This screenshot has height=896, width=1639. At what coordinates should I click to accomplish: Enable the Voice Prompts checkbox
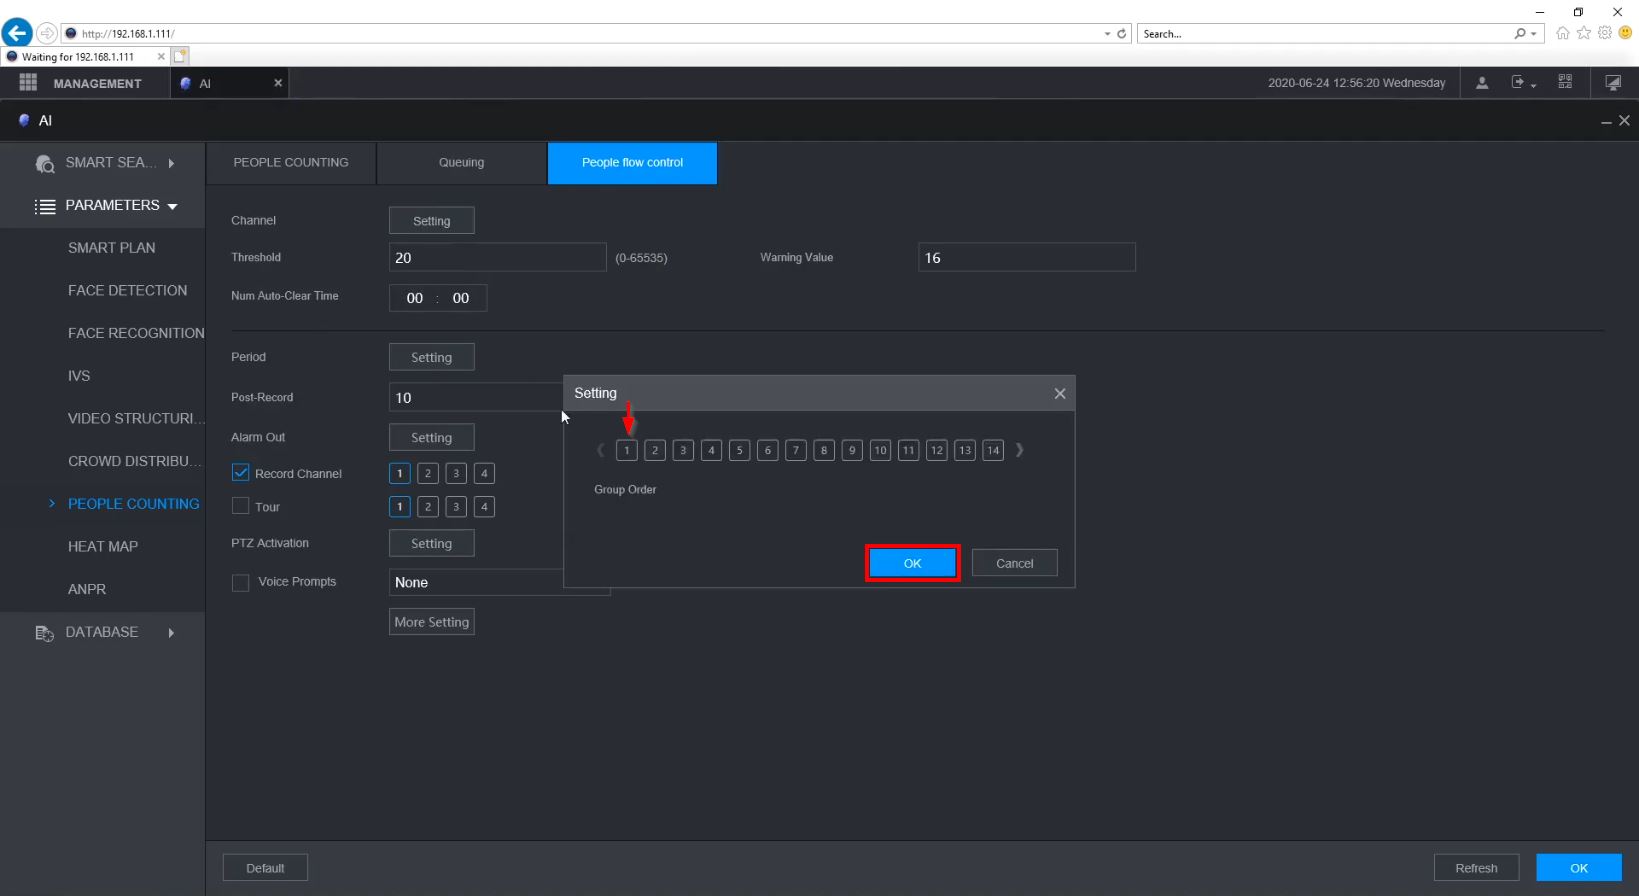tap(241, 582)
